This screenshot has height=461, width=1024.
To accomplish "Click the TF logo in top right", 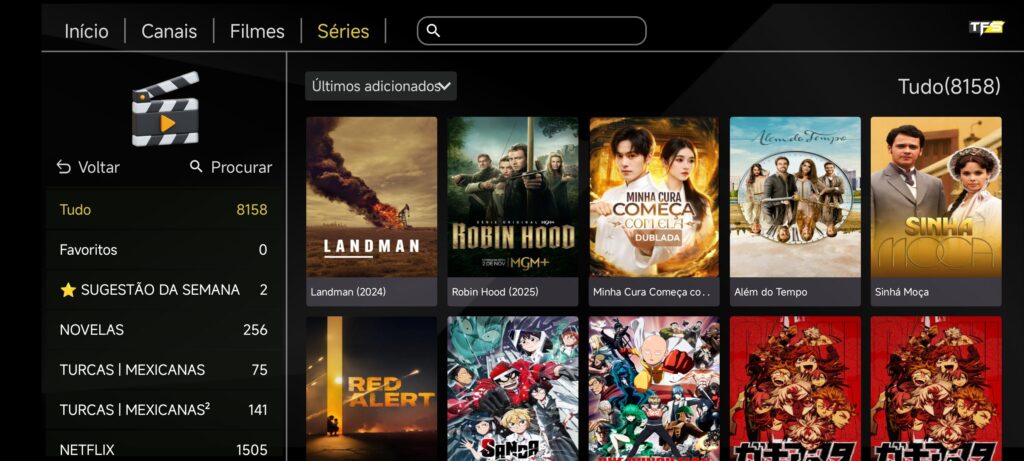I will 986,27.
